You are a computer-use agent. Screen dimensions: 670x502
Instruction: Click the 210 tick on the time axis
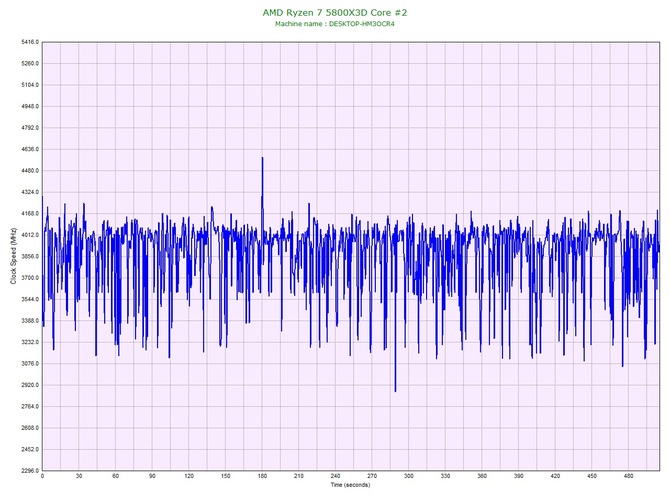point(299,476)
